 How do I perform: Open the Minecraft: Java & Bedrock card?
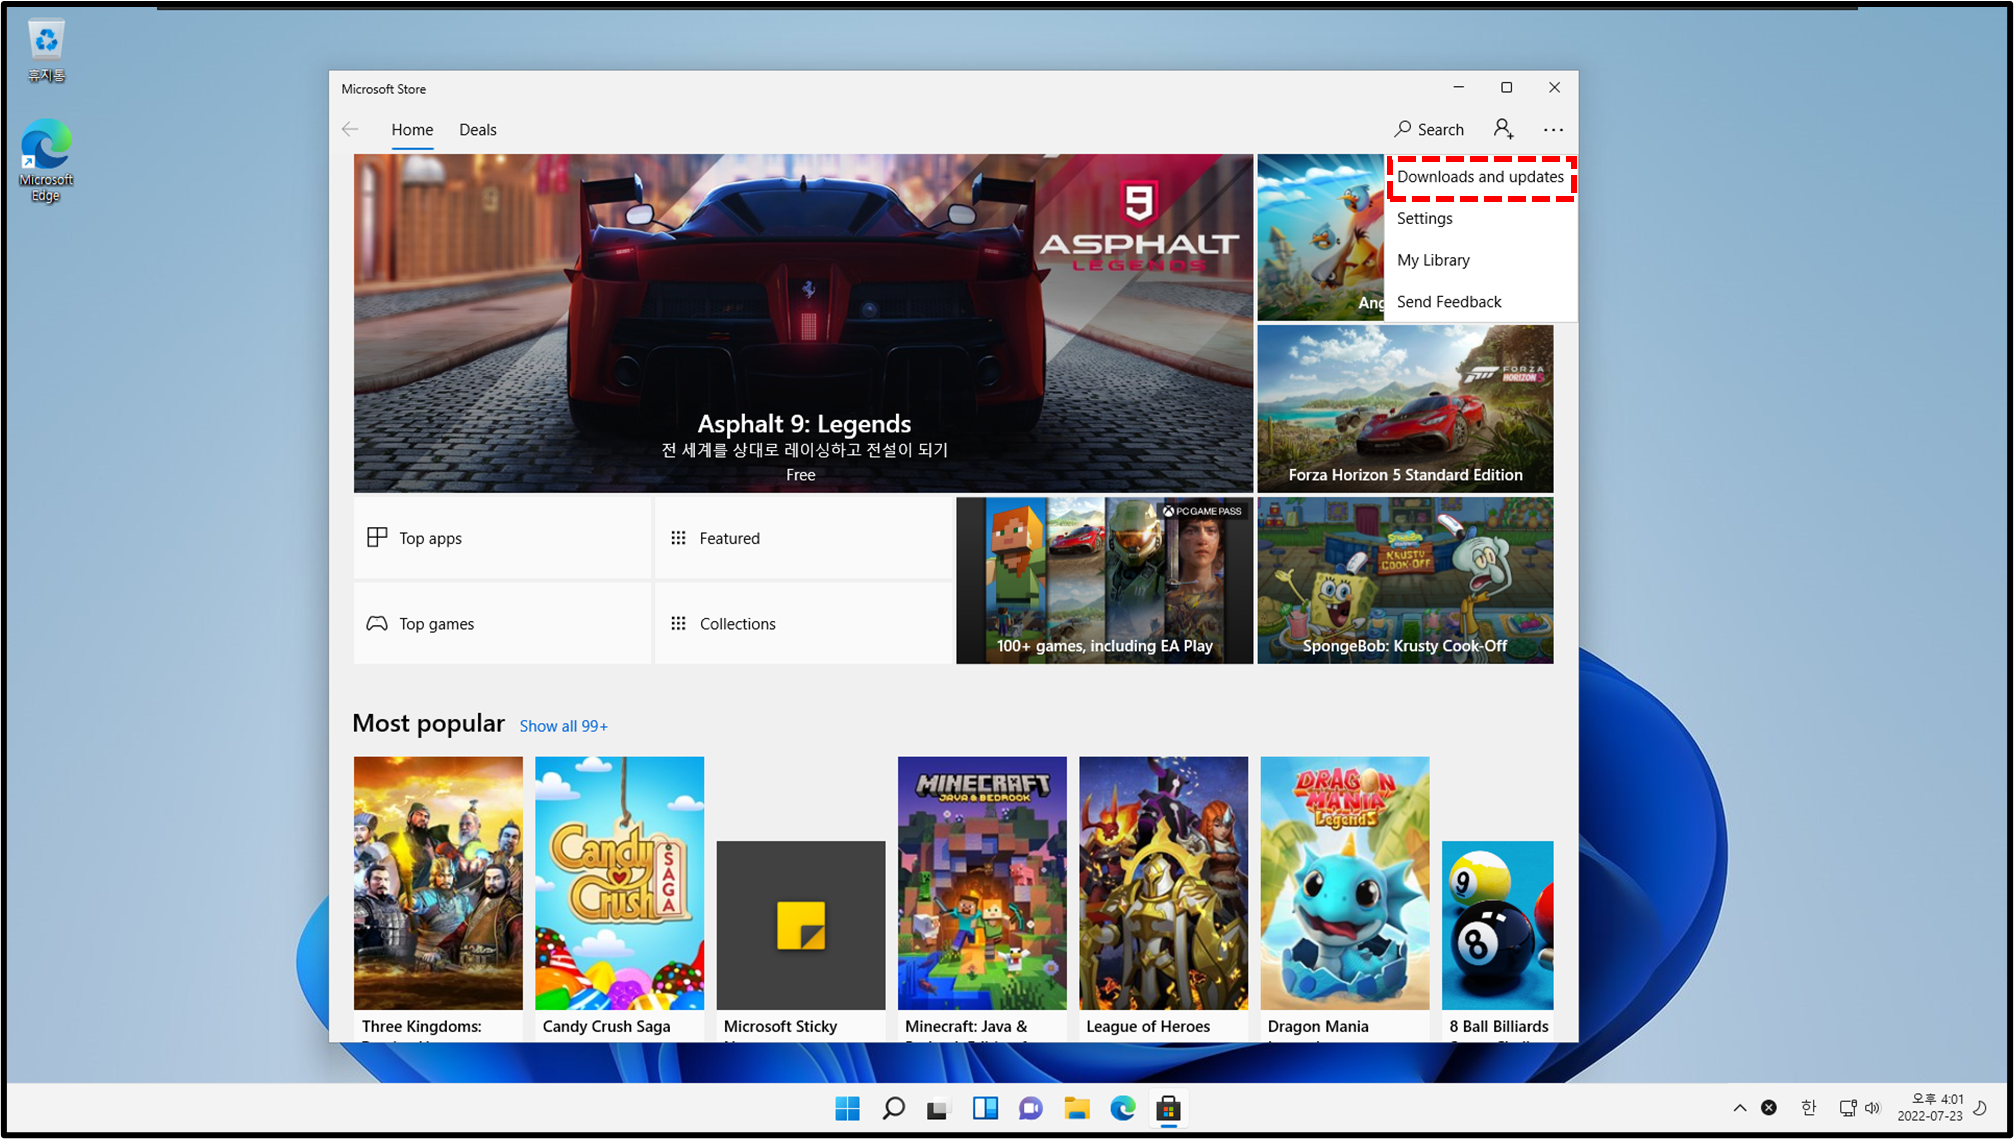pos(982,898)
